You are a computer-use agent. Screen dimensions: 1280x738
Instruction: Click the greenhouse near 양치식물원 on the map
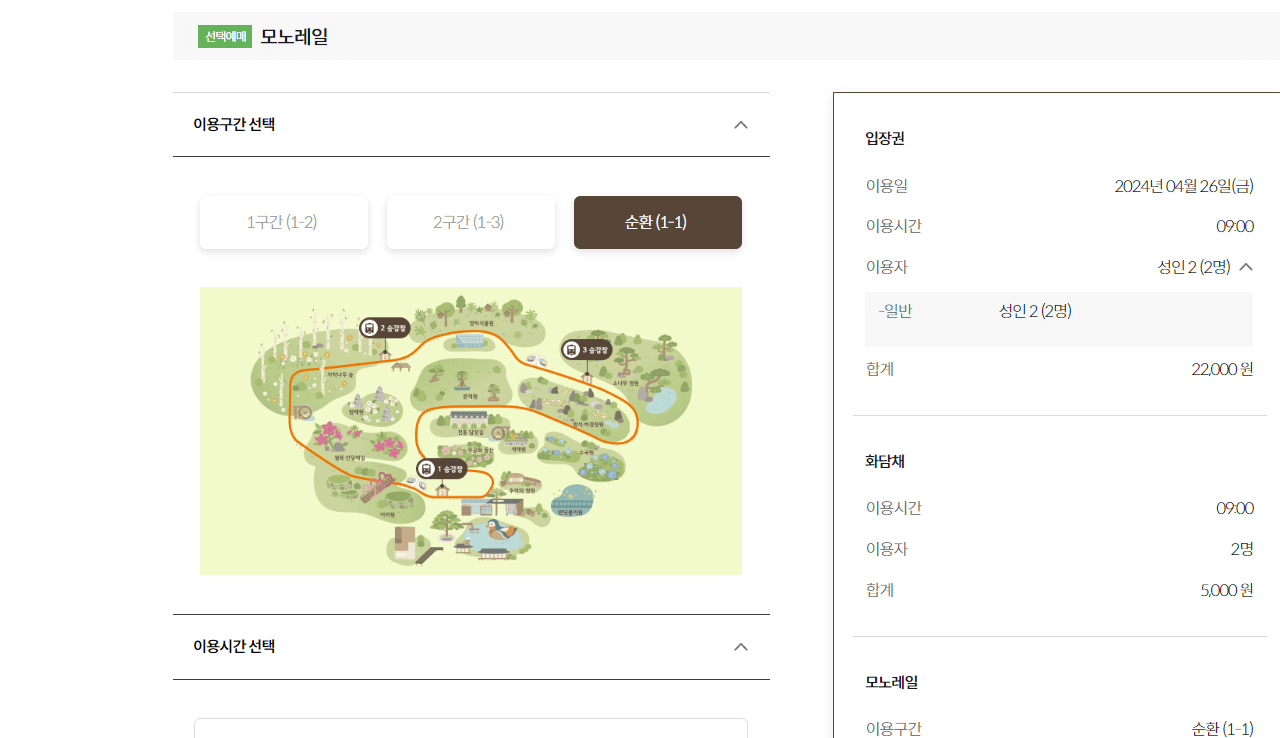[x=470, y=343]
